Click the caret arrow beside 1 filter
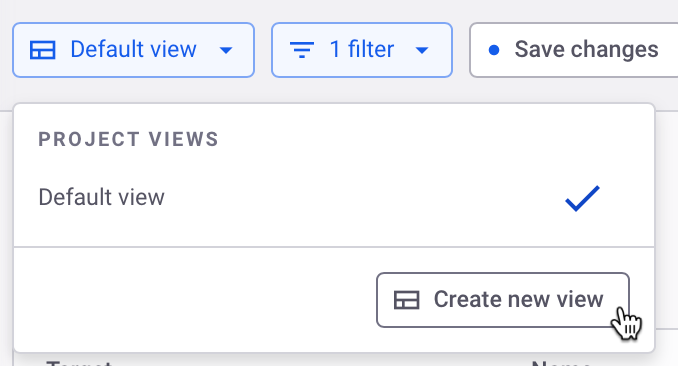The height and width of the screenshot is (366, 678). [x=422, y=50]
